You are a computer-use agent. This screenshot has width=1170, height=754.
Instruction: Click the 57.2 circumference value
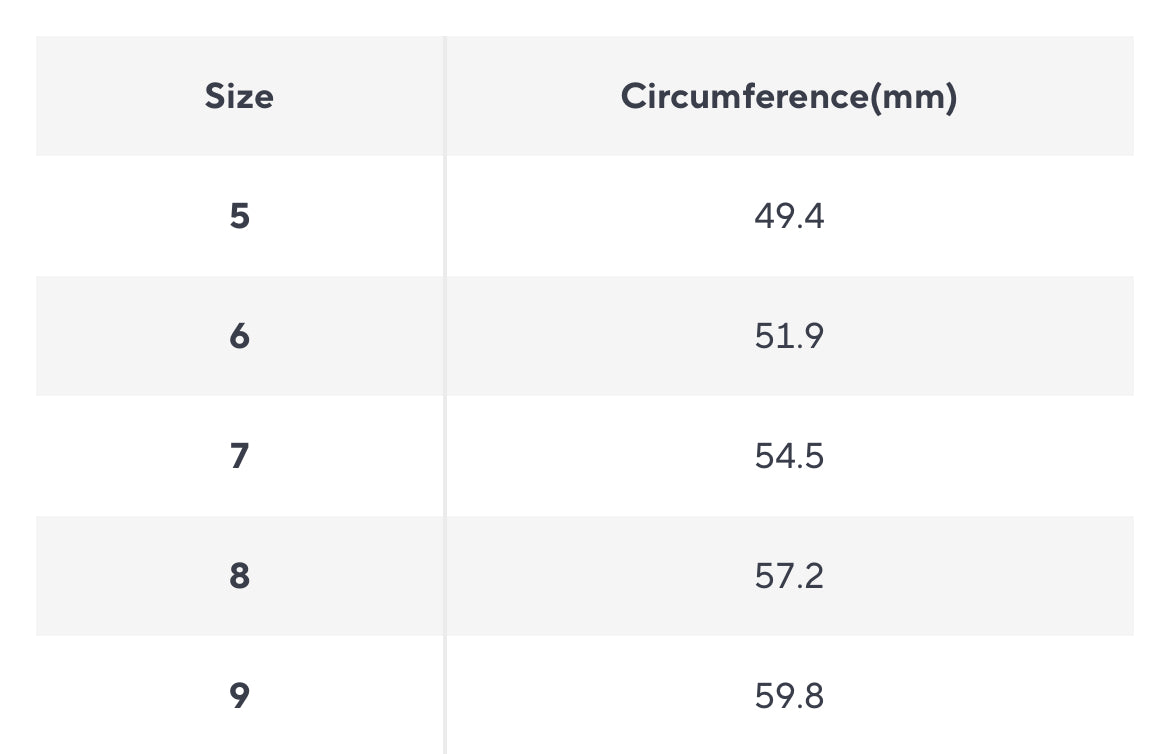click(x=789, y=576)
